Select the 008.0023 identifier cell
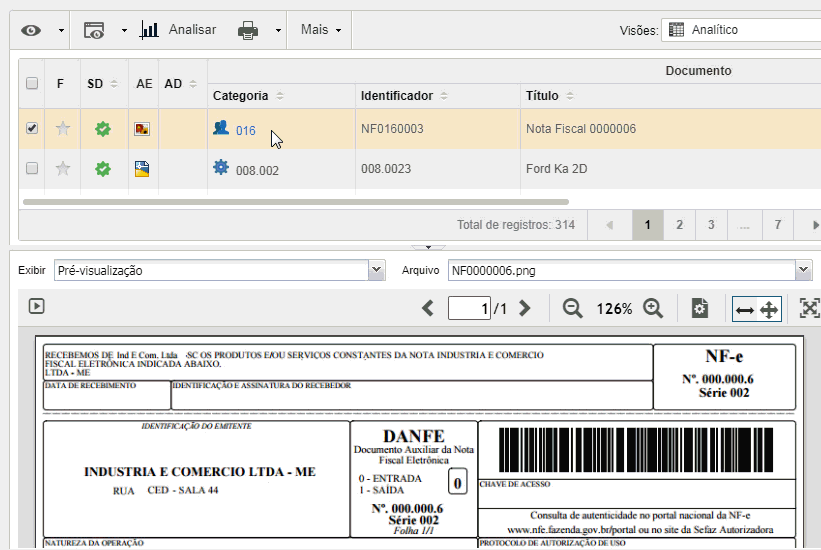Viewport: 821px width, 550px height. coord(438,169)
